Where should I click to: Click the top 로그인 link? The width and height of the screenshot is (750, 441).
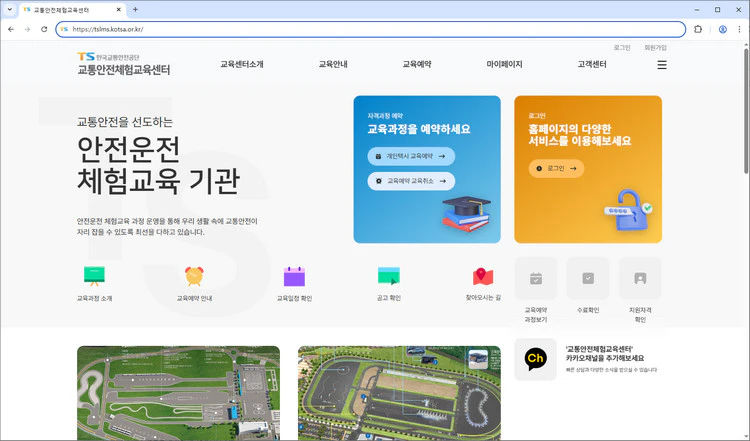[x=622, y=48]
